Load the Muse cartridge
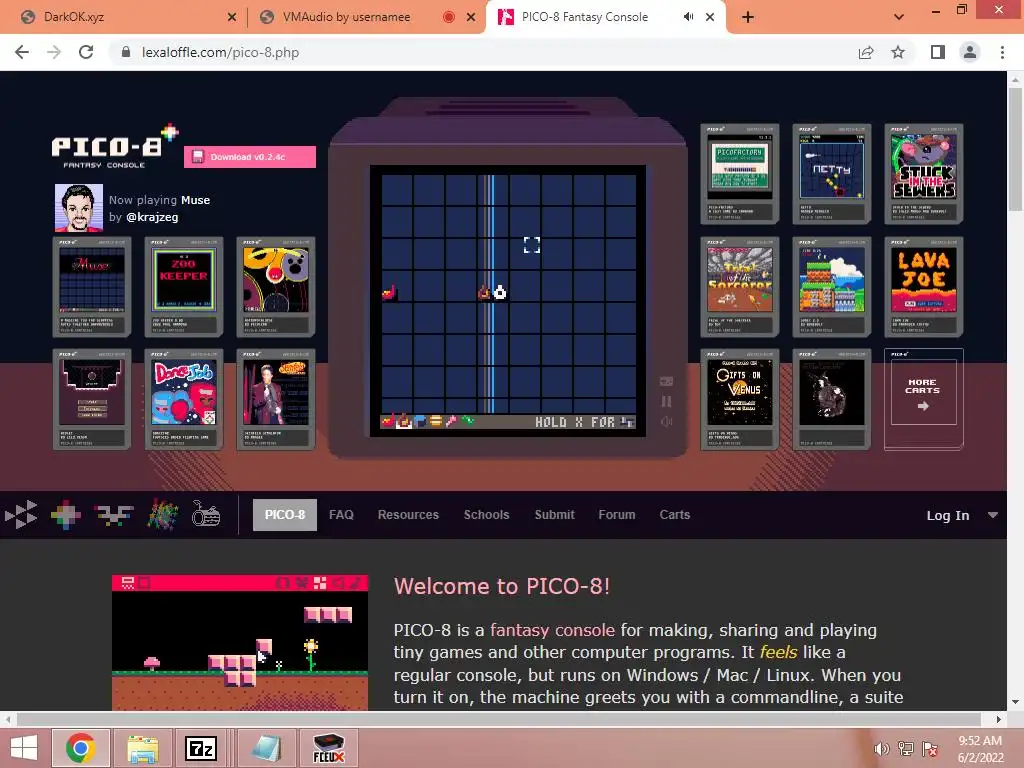The width and height of the screenshot is (1024, 768). 92,287
